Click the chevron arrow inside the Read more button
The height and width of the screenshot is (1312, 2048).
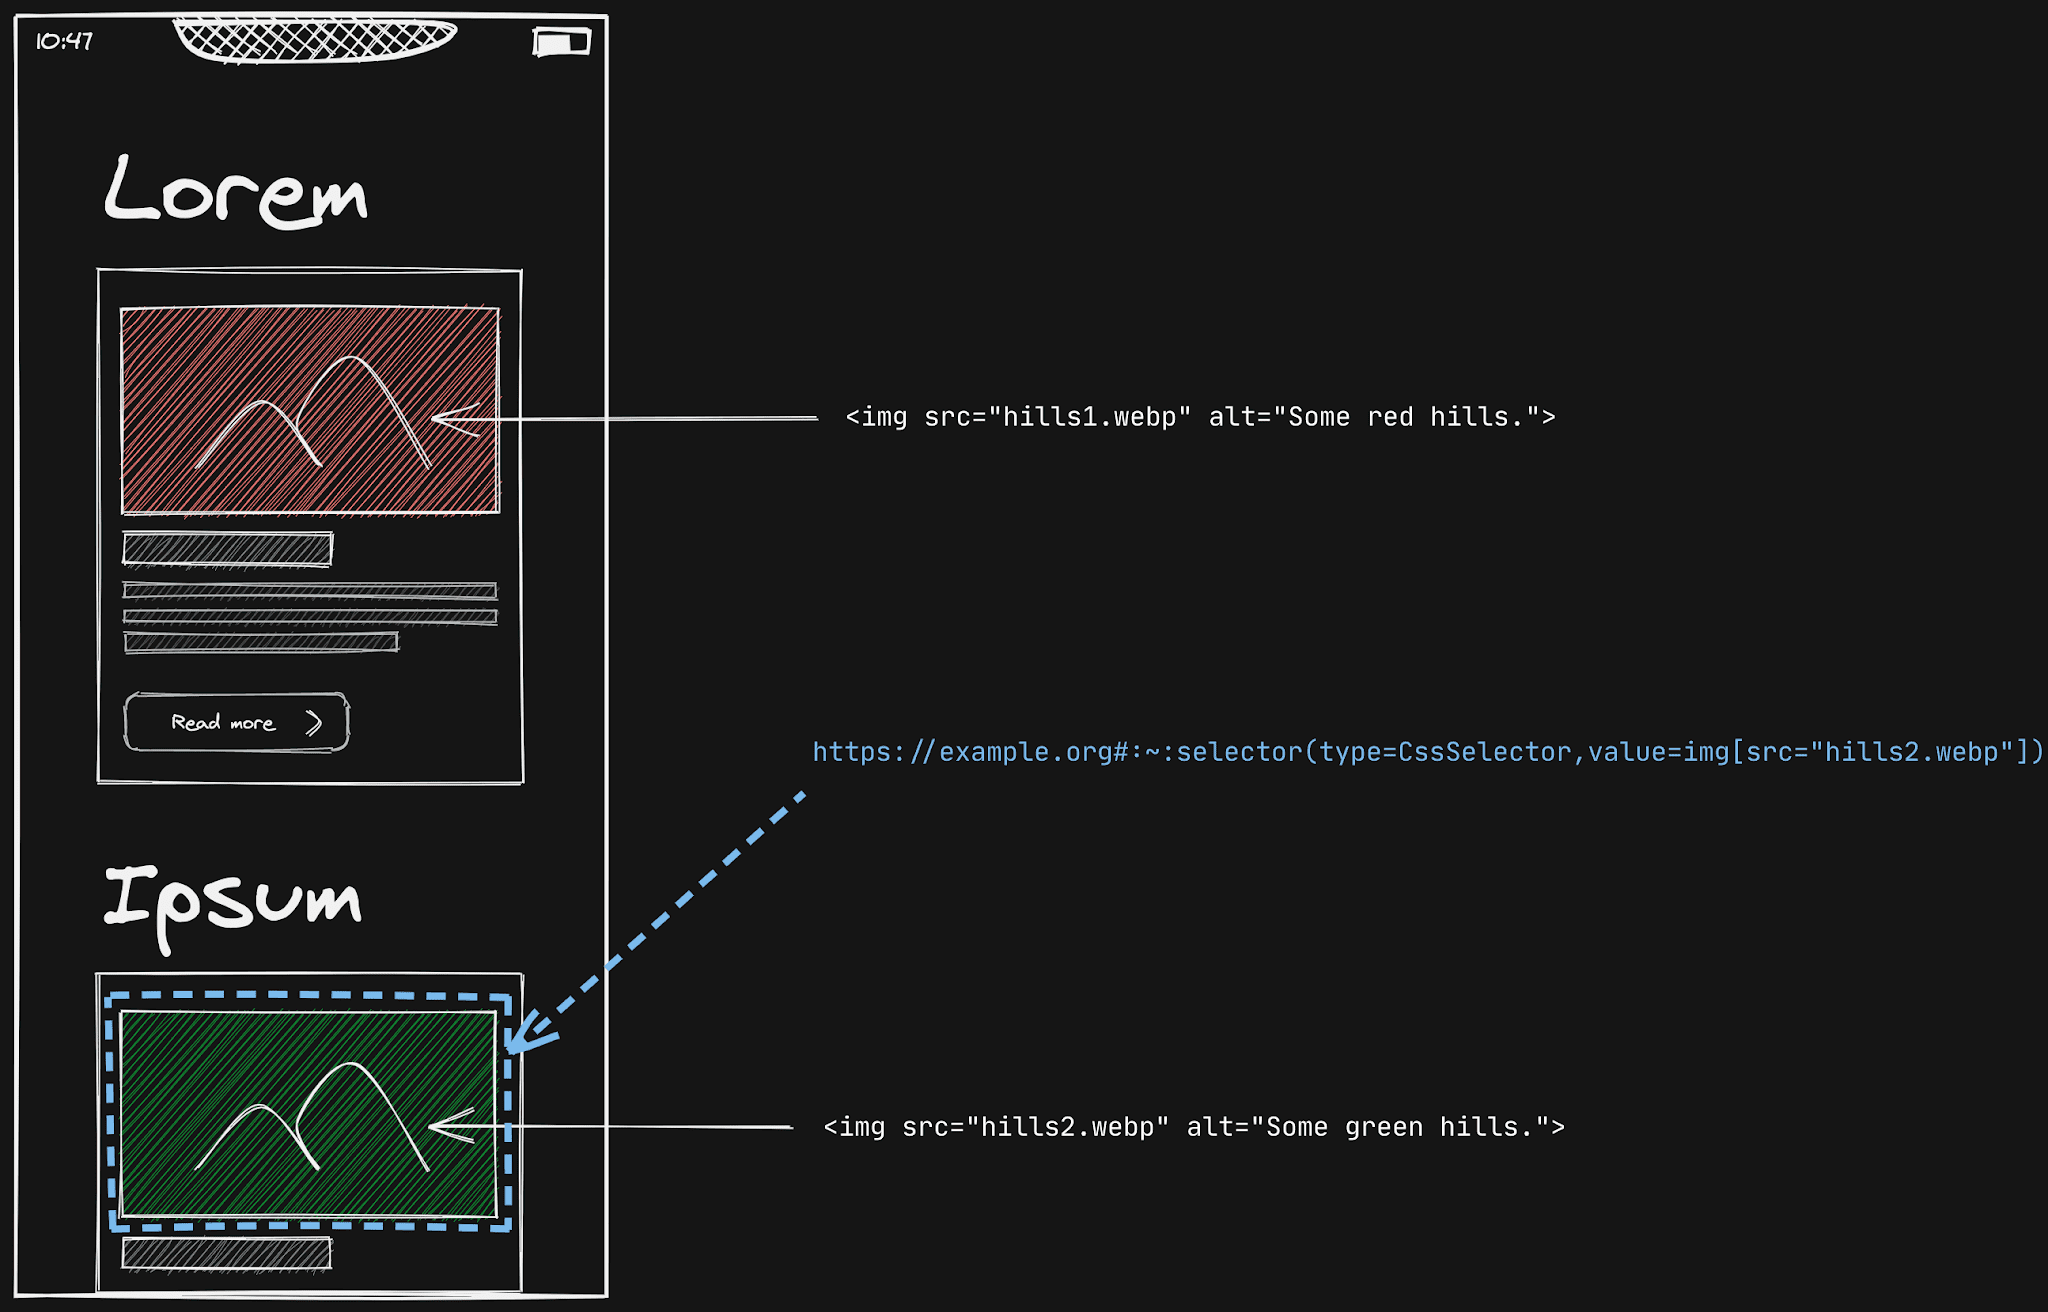[314, 722]
